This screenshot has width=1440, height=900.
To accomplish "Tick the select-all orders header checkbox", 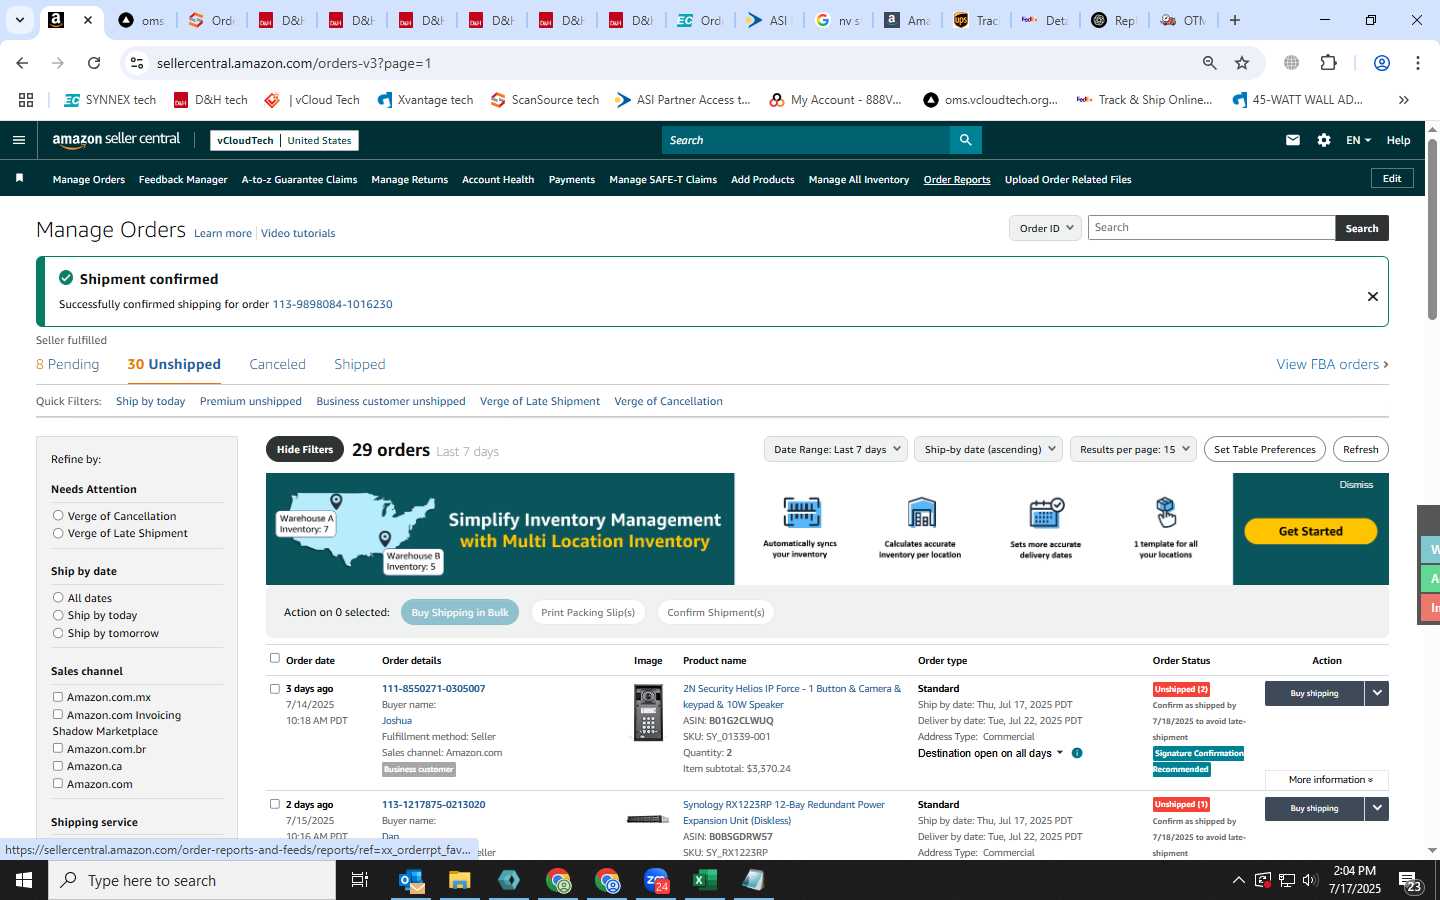I will [275, 658].
